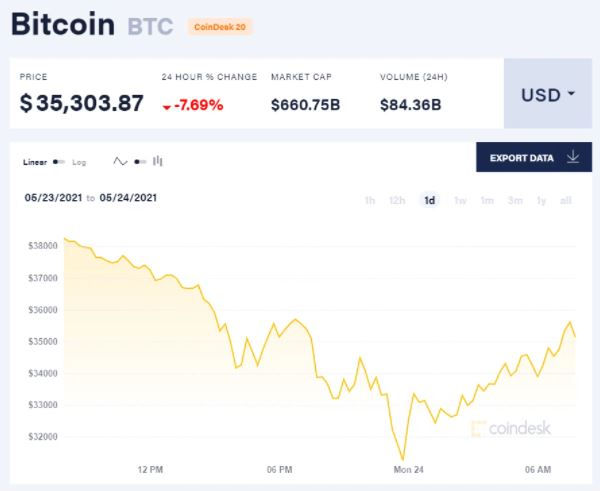Open the USD currency dropdown

pyautogui.click(x=548, y=93)
